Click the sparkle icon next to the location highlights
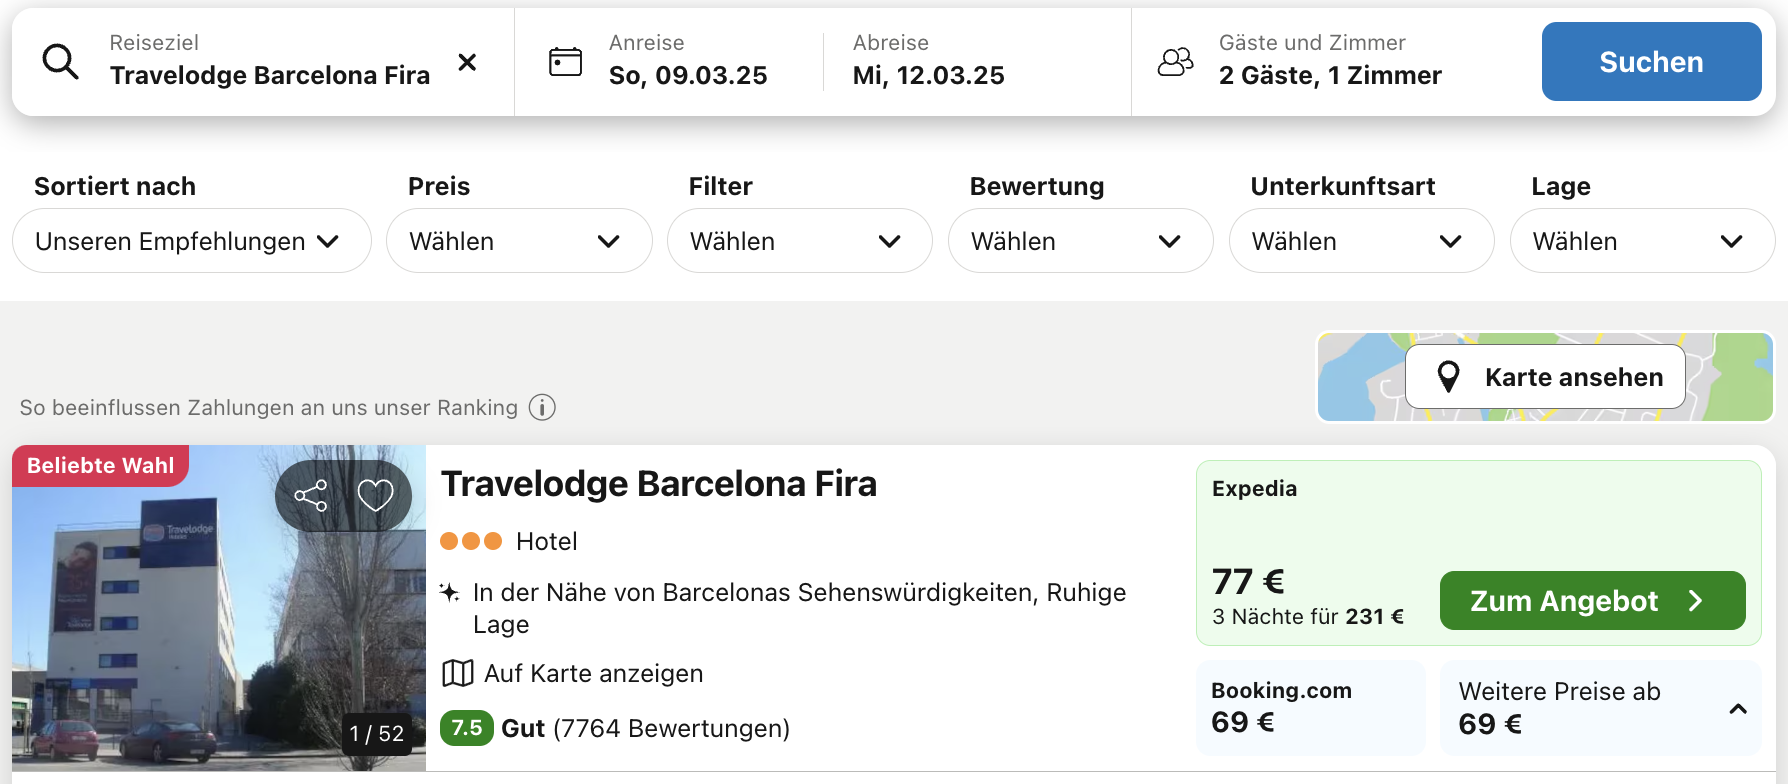Screen dimensions: 1788x784 450,592
